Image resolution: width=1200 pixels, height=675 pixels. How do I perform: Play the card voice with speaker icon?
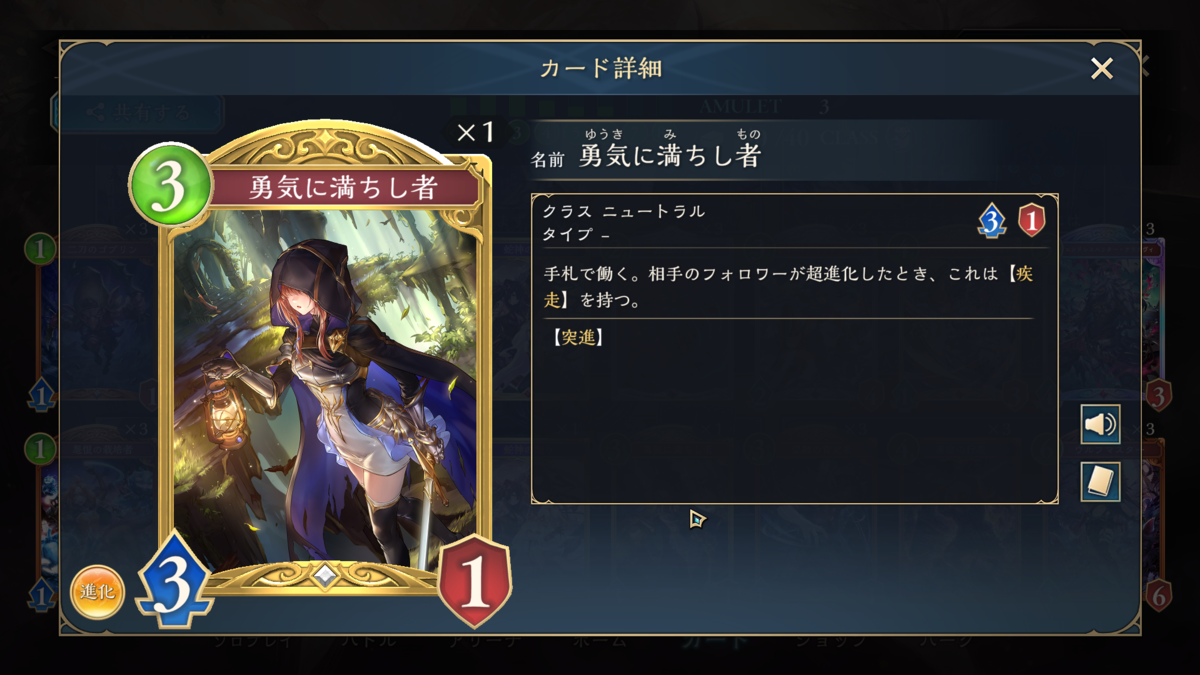(1100, 425)
